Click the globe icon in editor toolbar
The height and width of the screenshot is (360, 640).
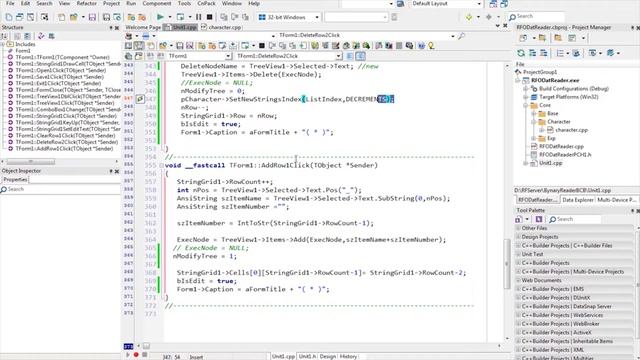(421, 46)
